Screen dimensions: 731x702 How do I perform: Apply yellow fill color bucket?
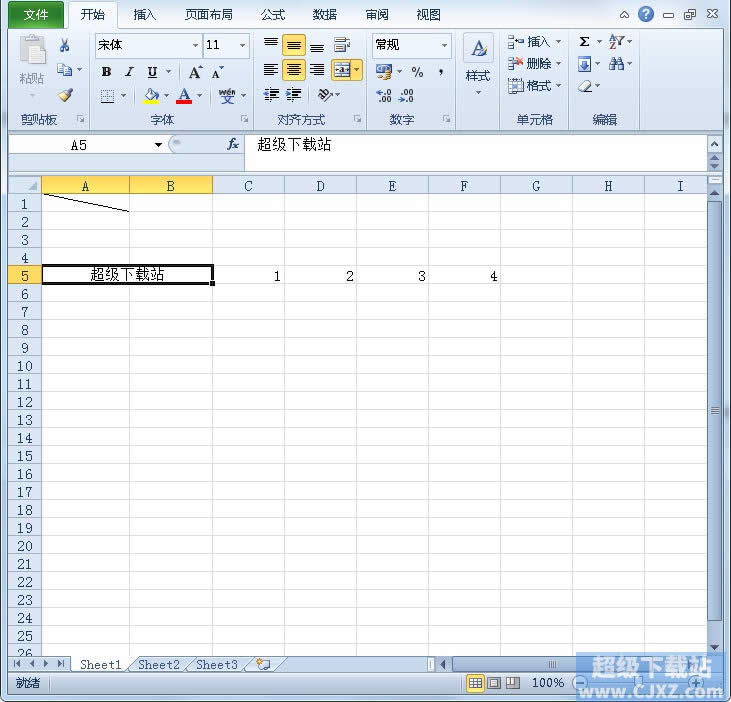(151, 96)
